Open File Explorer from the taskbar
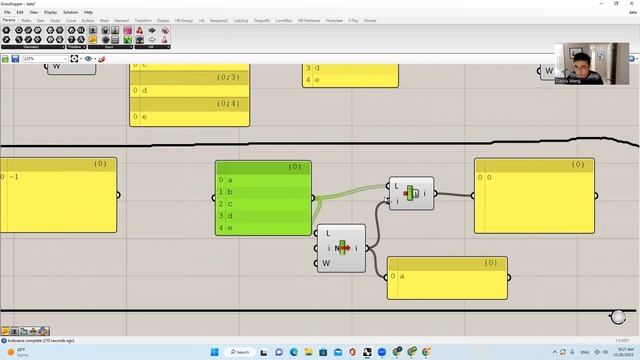 (308, 352)
